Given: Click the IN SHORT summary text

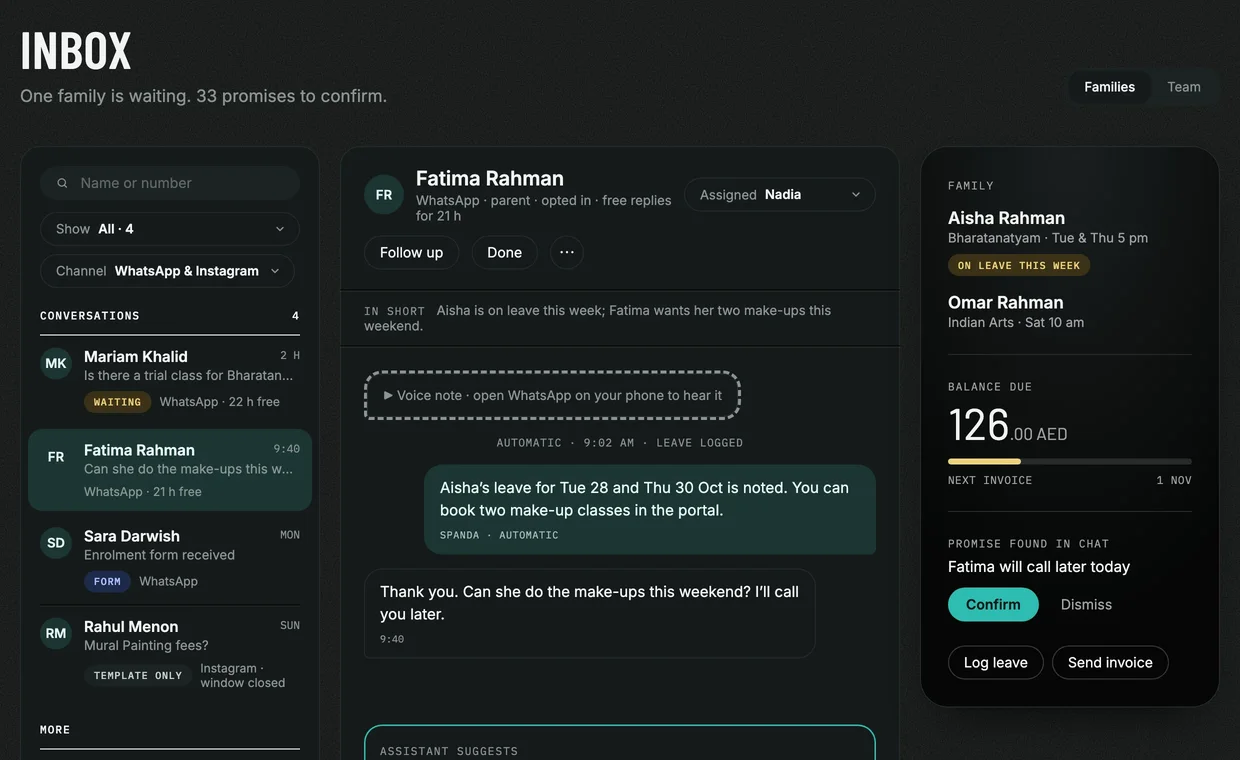Looking at the screenshot, I should (598, 318).
